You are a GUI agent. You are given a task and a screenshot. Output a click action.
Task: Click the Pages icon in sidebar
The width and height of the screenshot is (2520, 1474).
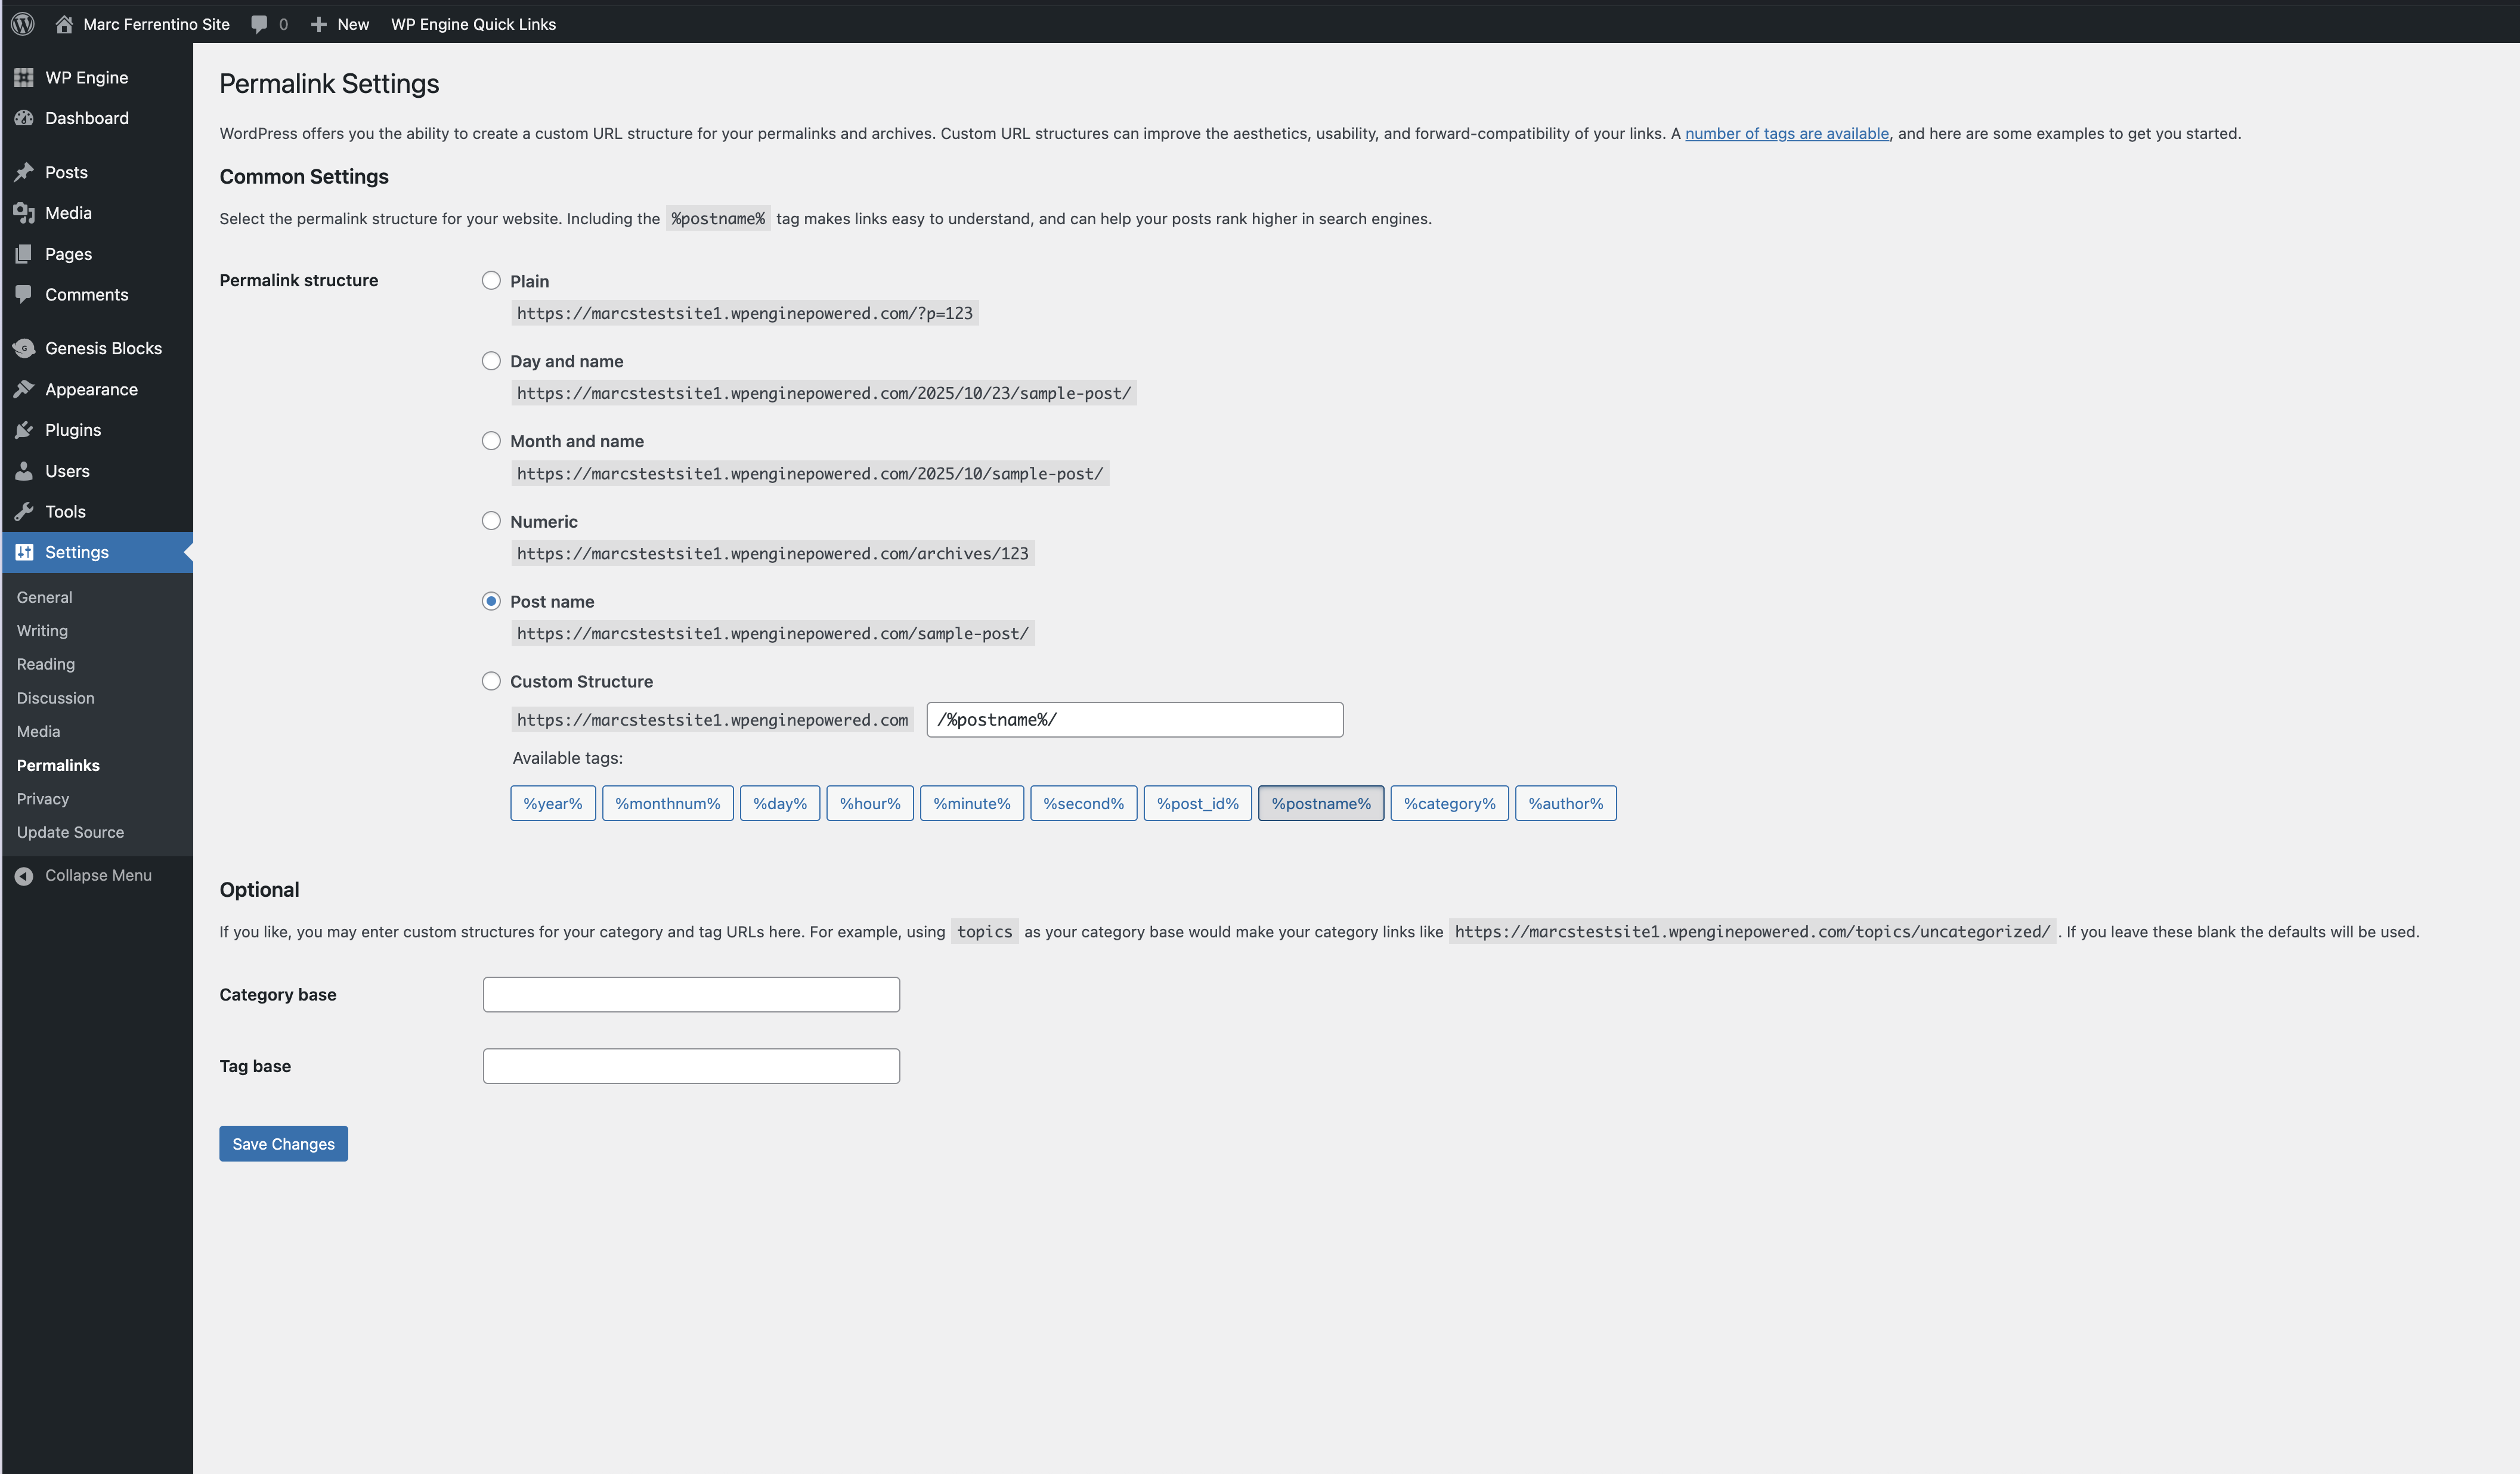tap(25, 253)
